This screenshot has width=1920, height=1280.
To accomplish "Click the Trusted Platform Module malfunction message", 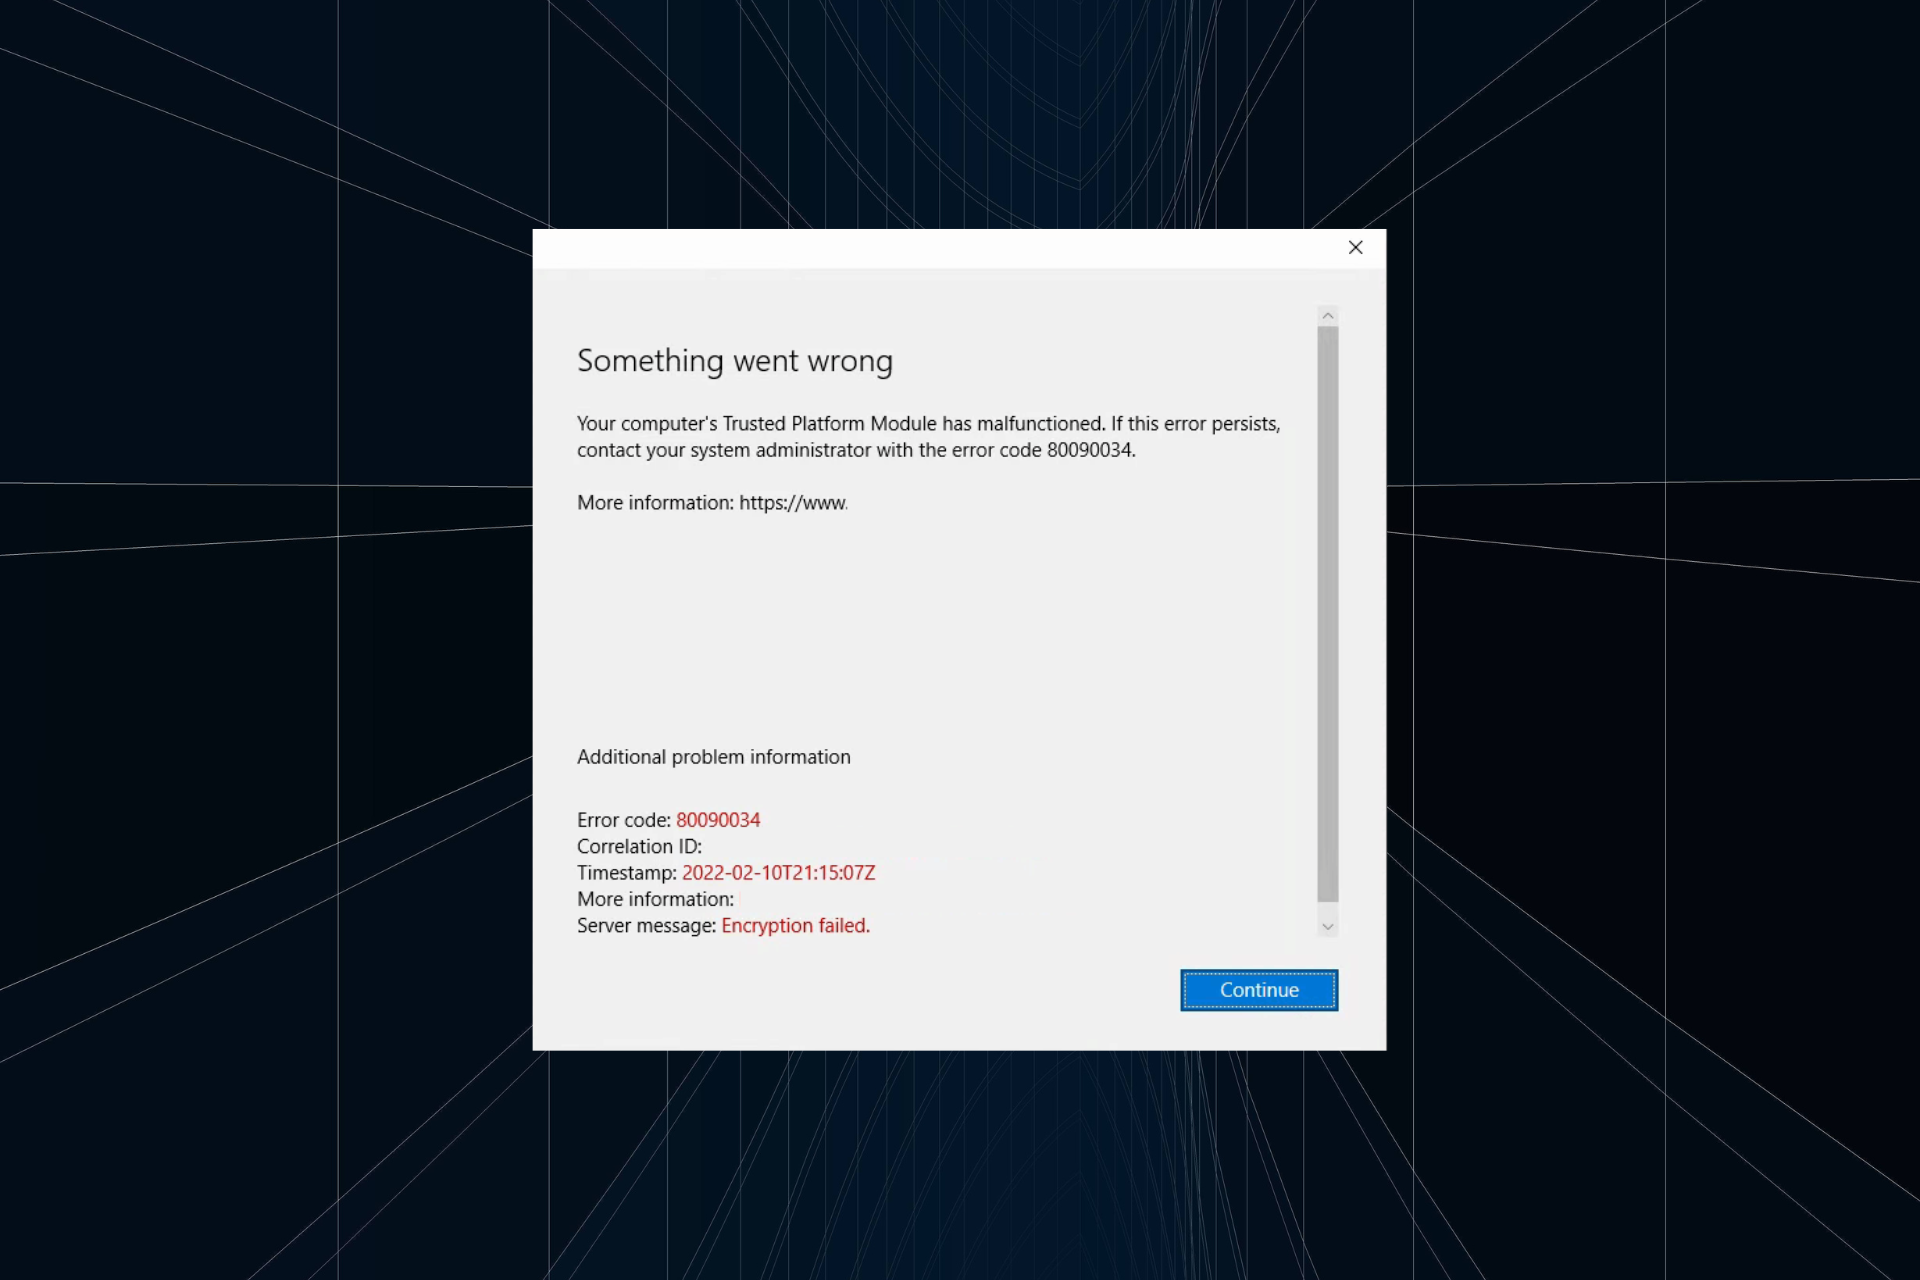I will 929,437.
